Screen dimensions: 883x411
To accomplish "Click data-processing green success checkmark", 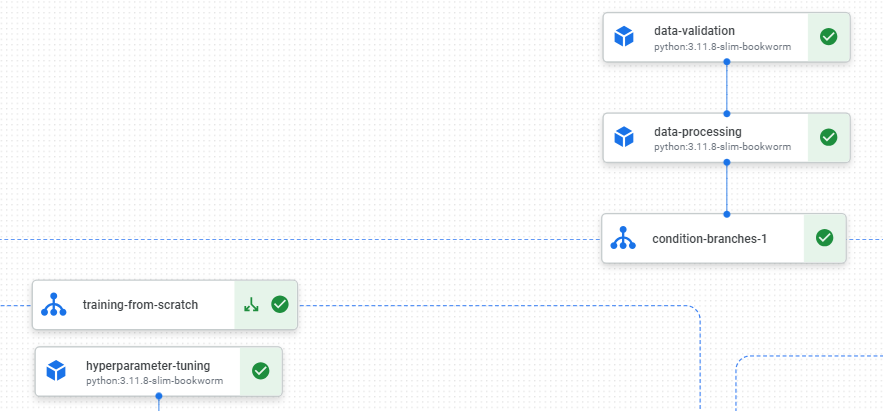I will (x=828, y=137).
